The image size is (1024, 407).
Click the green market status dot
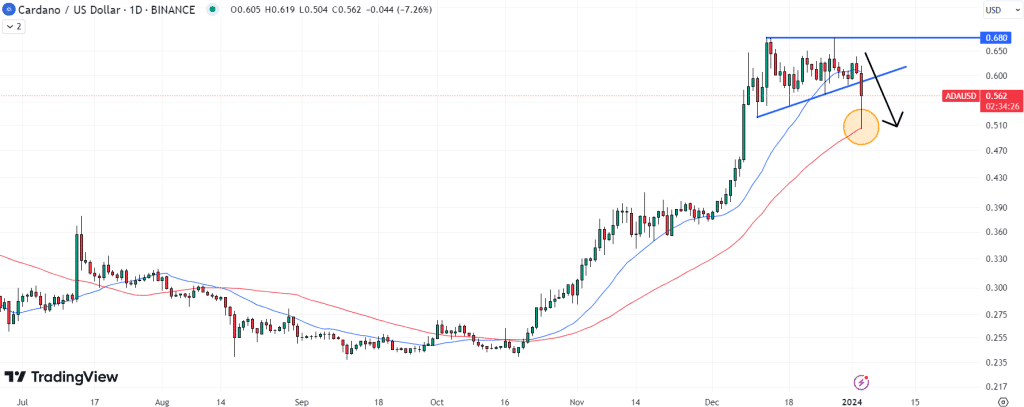point(213,10)
